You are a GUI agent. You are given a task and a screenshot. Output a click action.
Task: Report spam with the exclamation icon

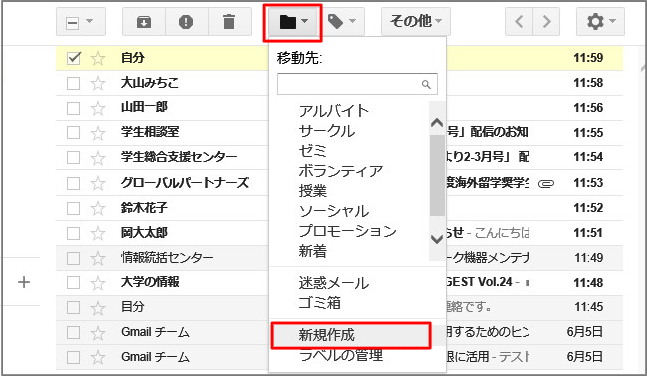point(186,21)
